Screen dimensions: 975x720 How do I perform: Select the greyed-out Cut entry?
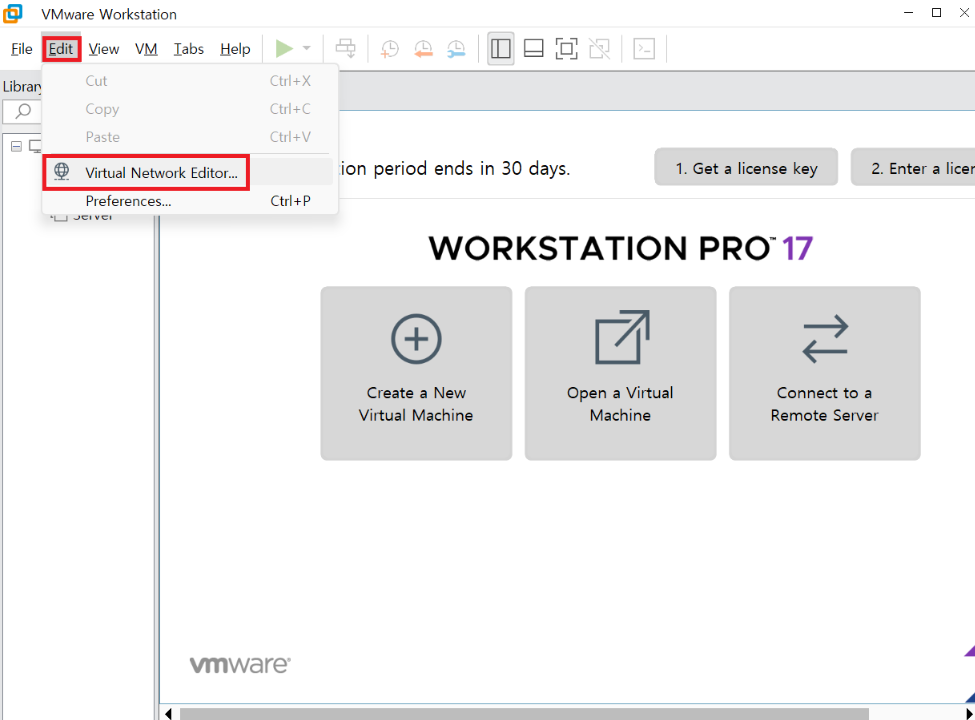pos(190,81)
